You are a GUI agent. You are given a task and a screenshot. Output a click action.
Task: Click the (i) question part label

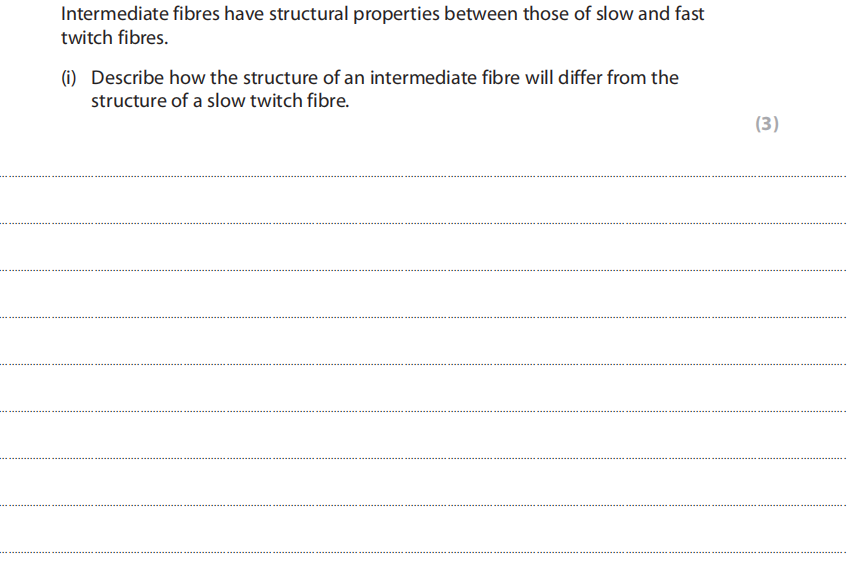point(73,78)
